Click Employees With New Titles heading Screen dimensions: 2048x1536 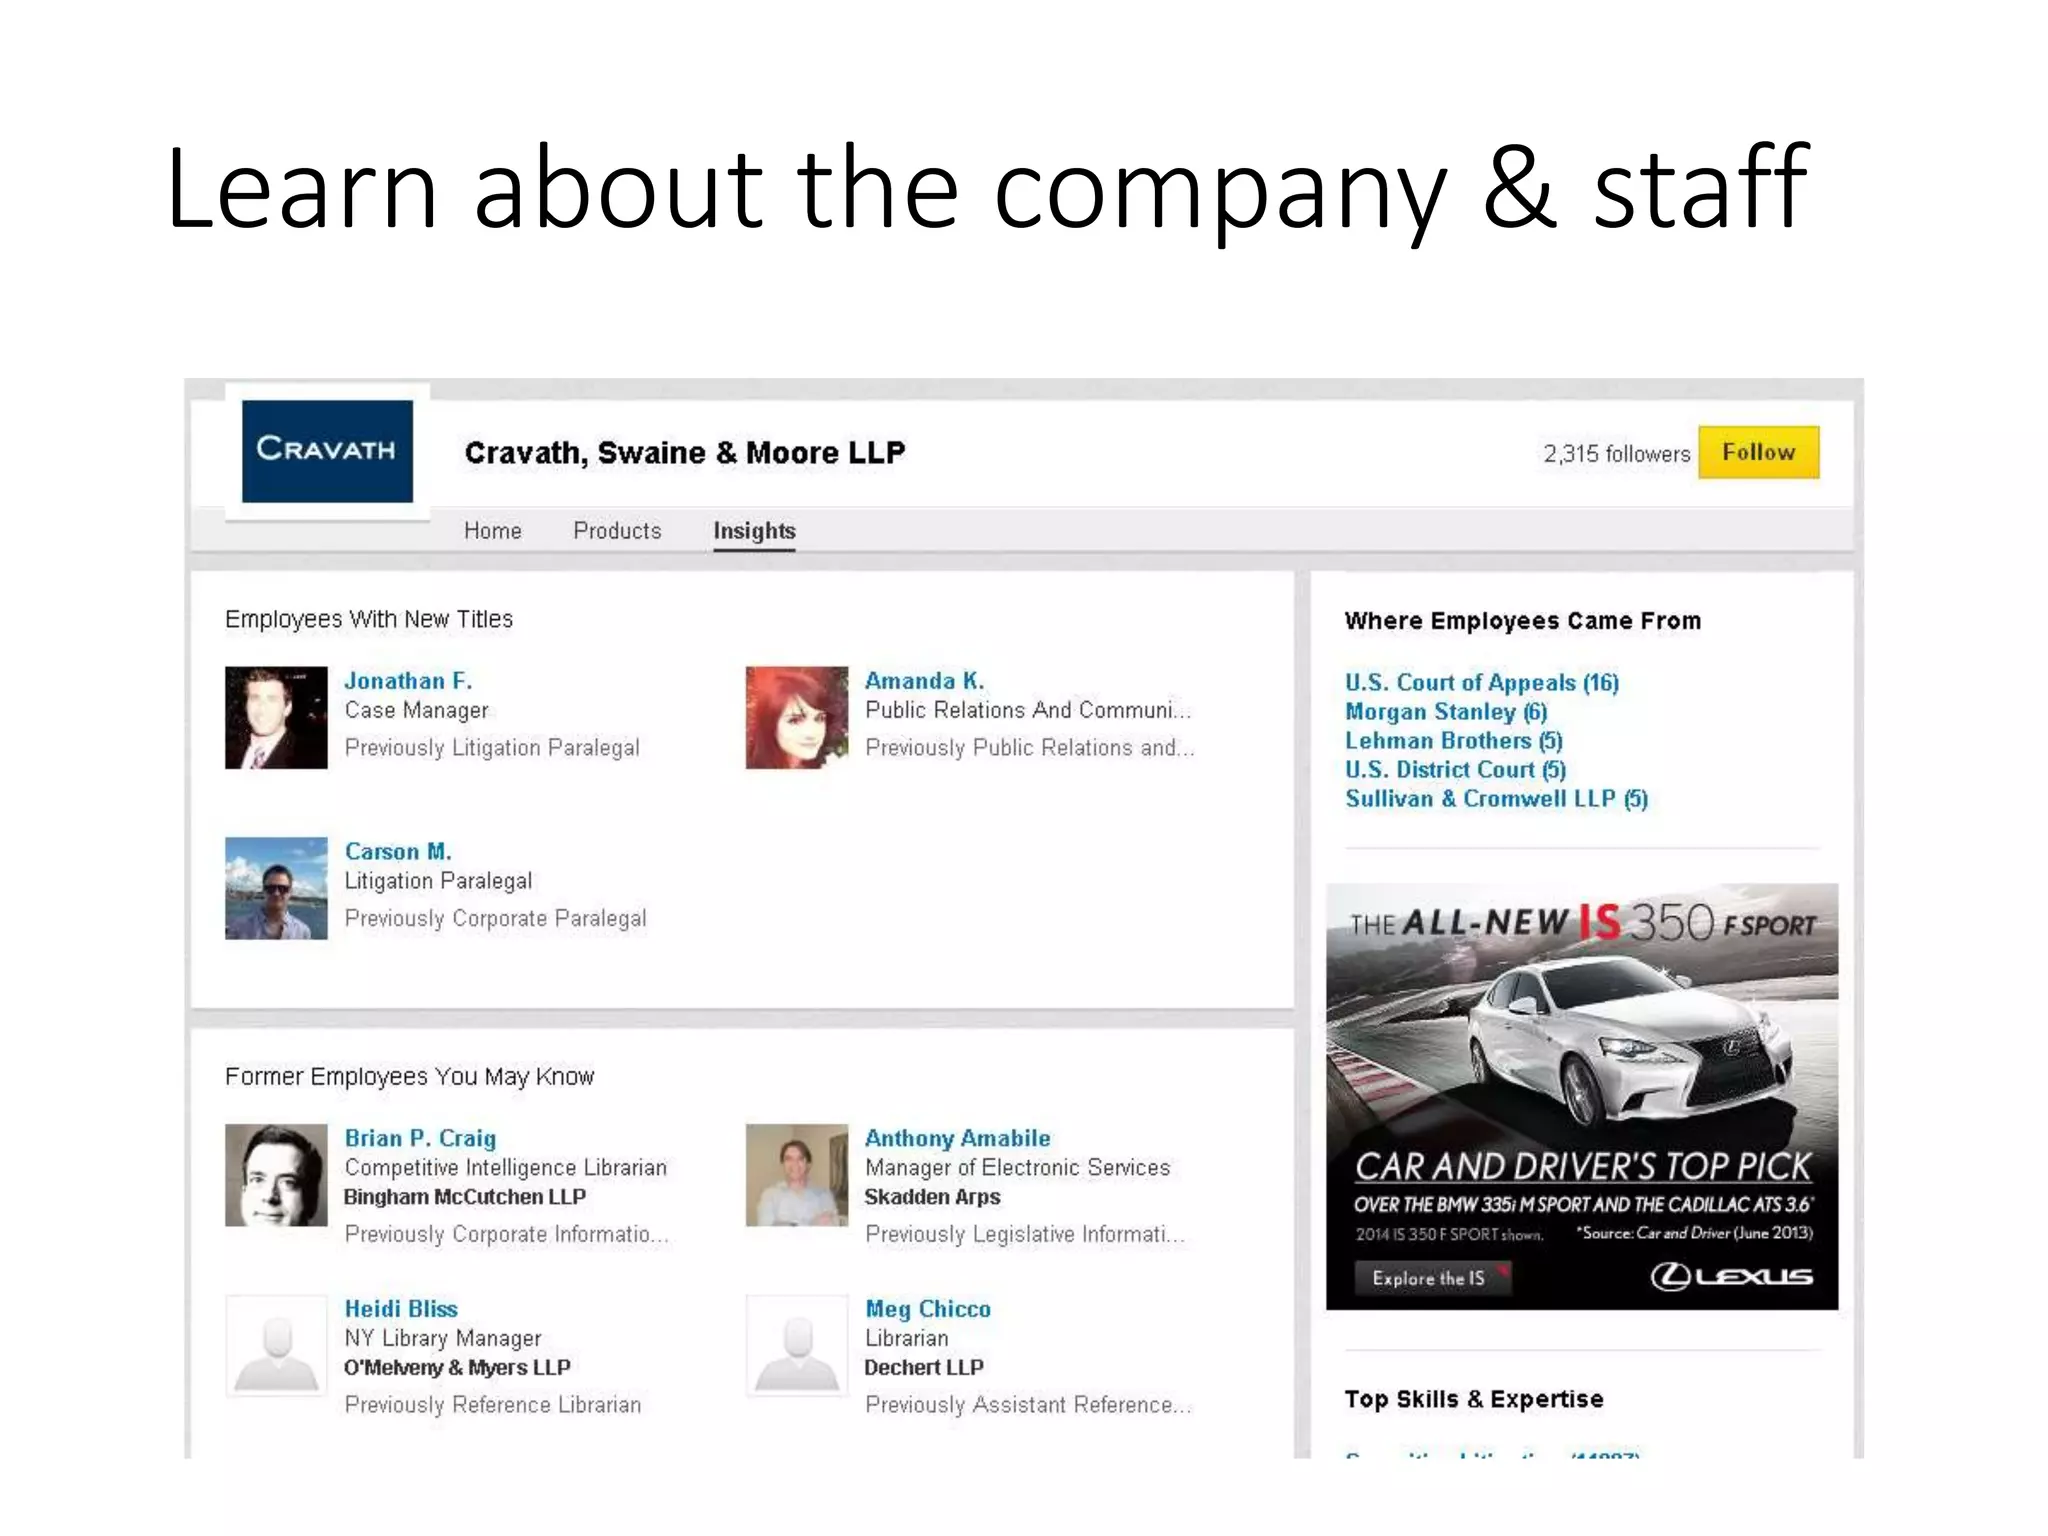[x=369, y=620]
